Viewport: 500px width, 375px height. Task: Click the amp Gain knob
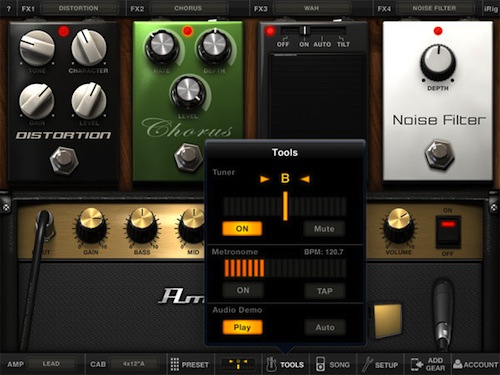pos(91,227)
